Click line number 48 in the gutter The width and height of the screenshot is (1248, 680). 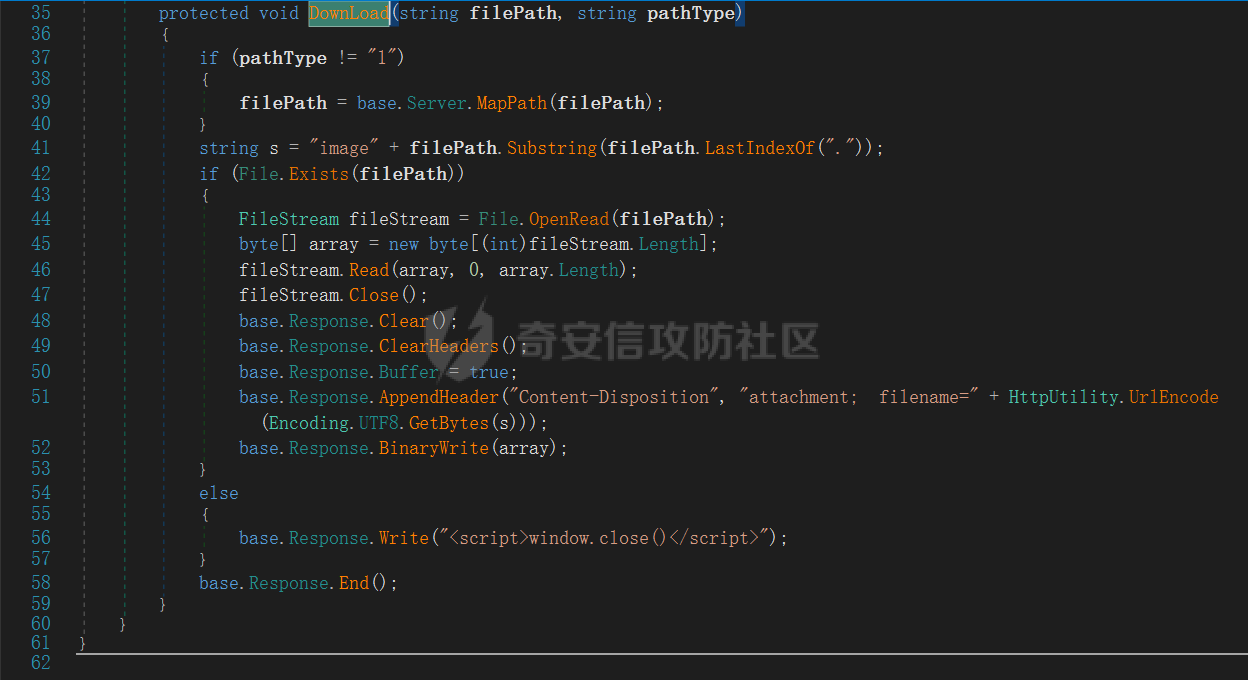(x=41, y=320)
